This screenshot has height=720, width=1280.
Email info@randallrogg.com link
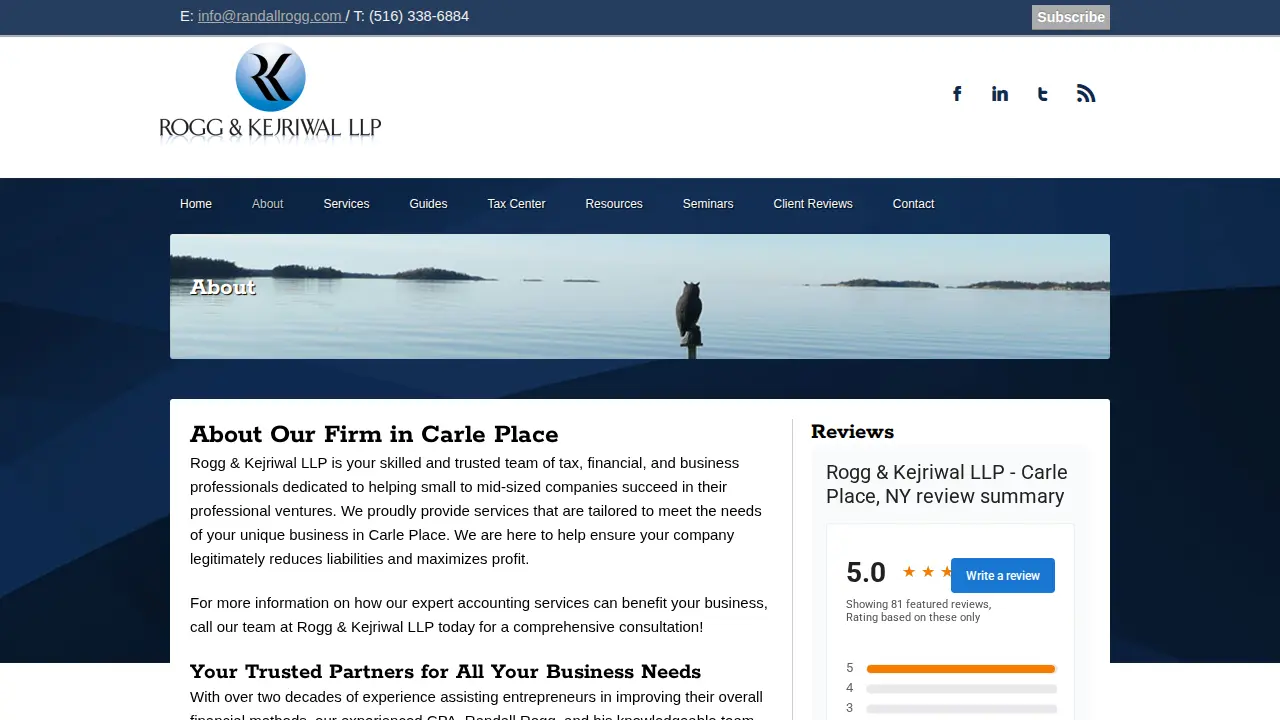point(270,16)
